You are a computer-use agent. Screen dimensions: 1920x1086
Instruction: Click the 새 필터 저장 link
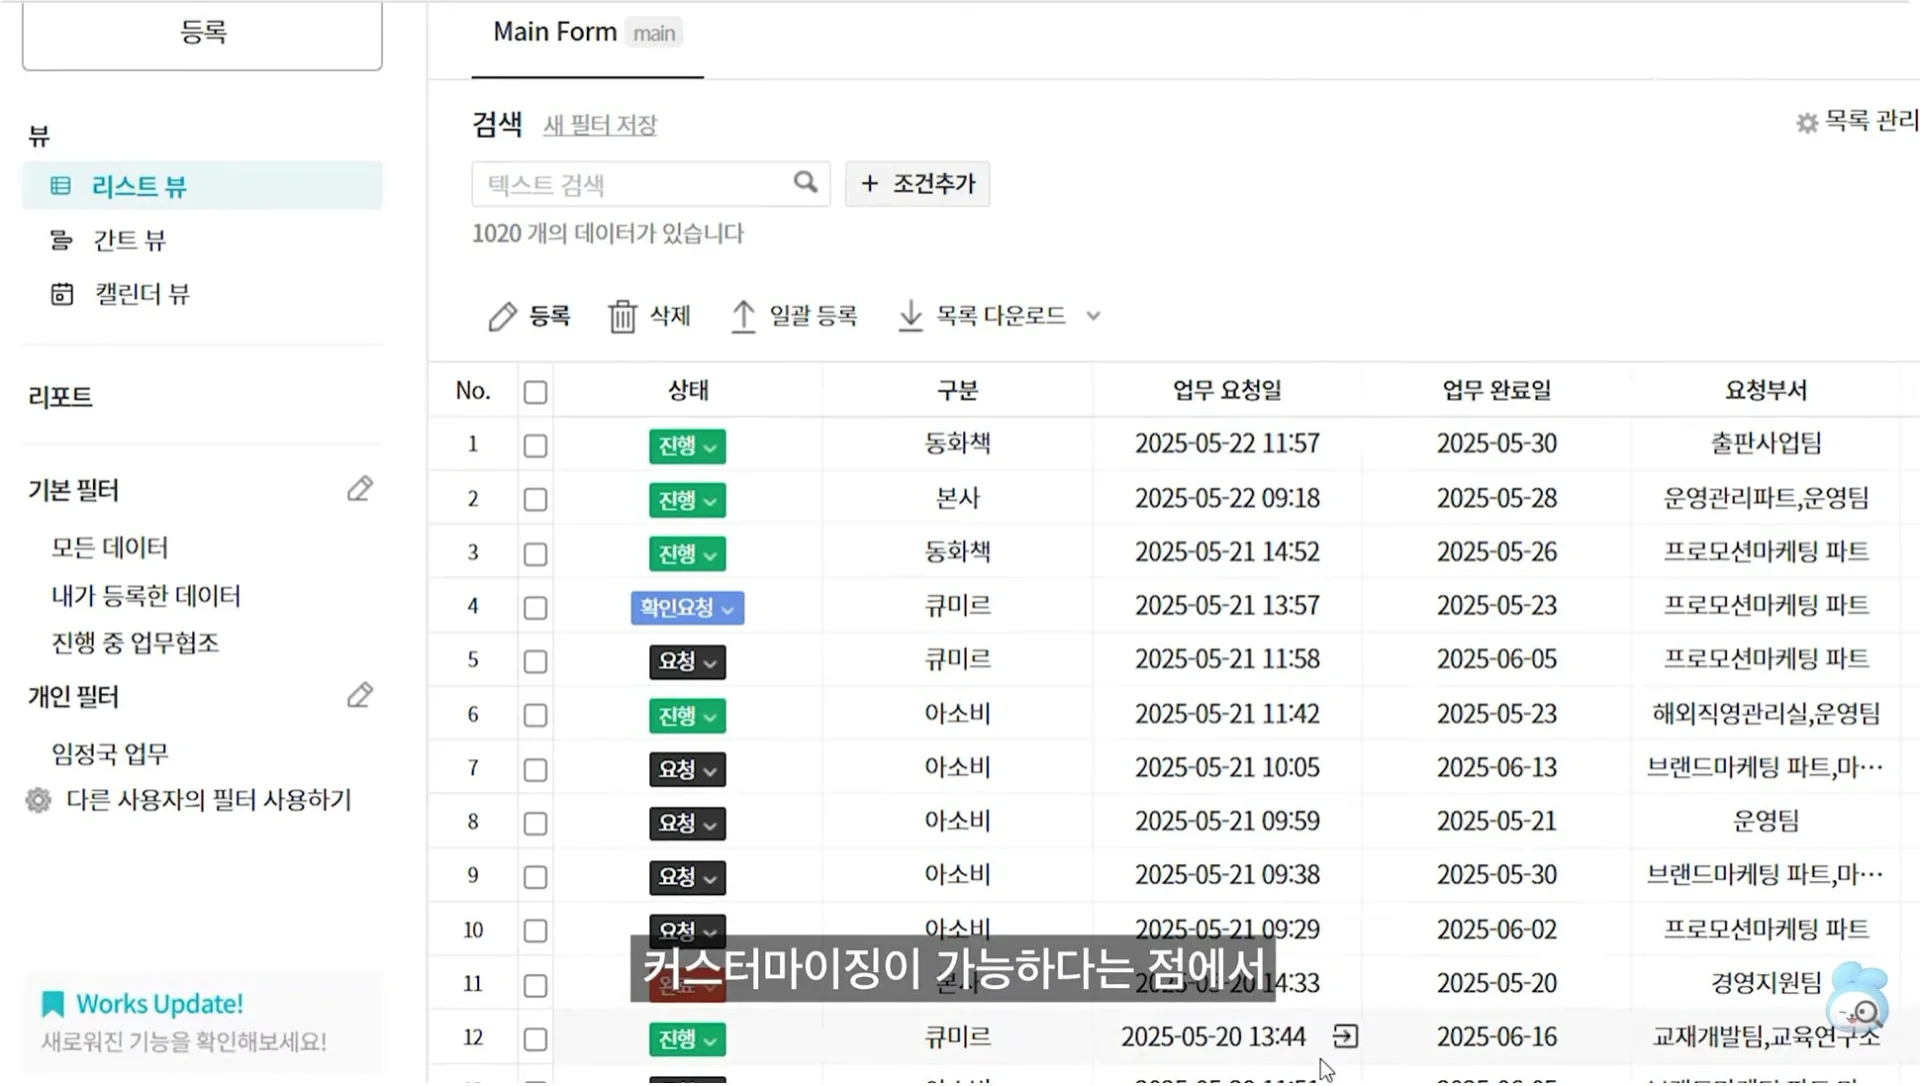pos(599,125)
